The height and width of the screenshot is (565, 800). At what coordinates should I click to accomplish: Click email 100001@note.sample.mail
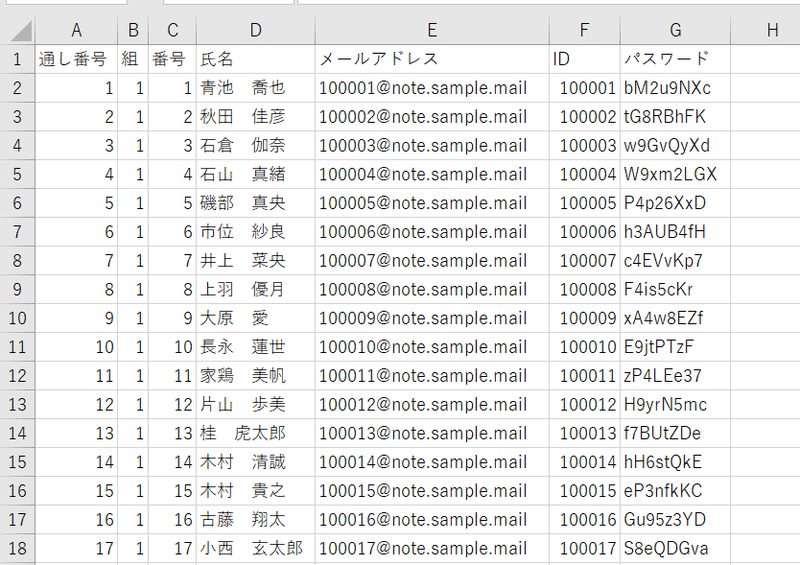coord(432,88)
